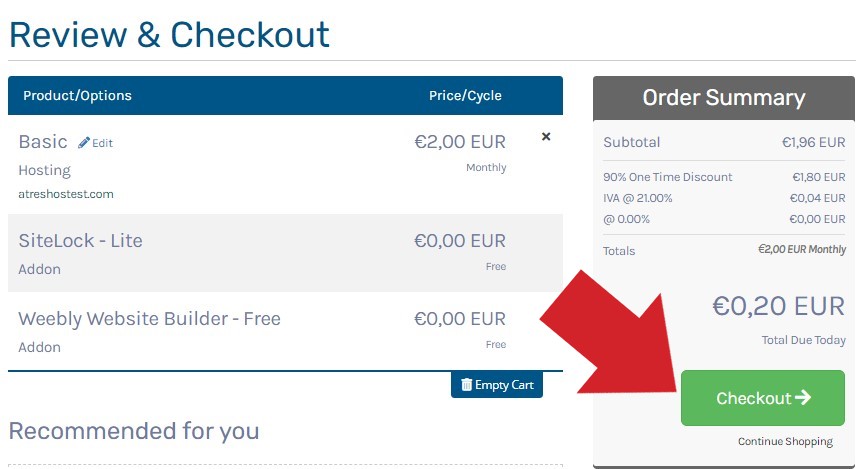Click the arrow icon on Checkout button
This screenshot has width=863, height=469.
tap(803, 397)
